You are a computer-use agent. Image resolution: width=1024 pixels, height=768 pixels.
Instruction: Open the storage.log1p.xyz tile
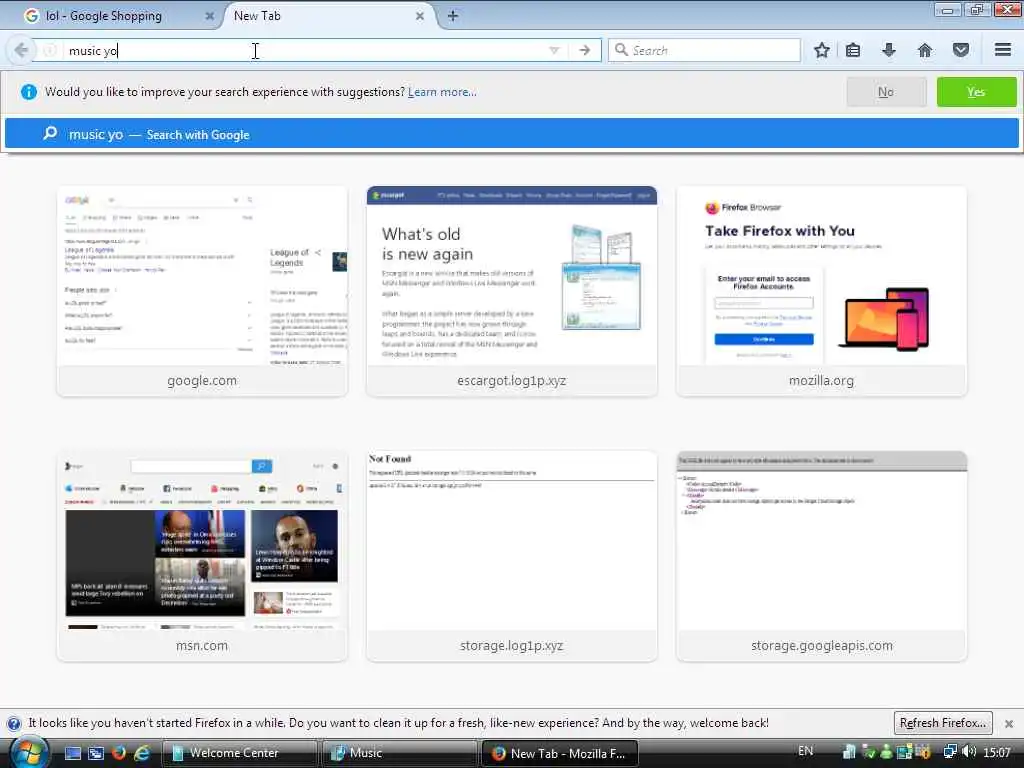point(511,556)
